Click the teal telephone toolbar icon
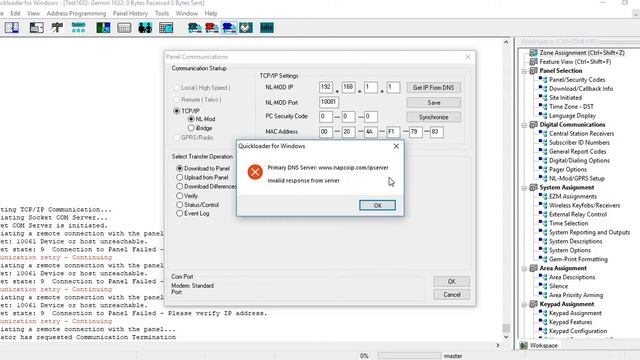This screenshot has width=640, height=360. point(195,28)
